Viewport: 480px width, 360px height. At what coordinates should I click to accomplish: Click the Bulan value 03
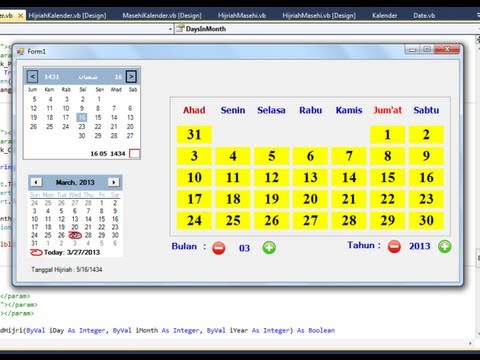click(244, 248)
